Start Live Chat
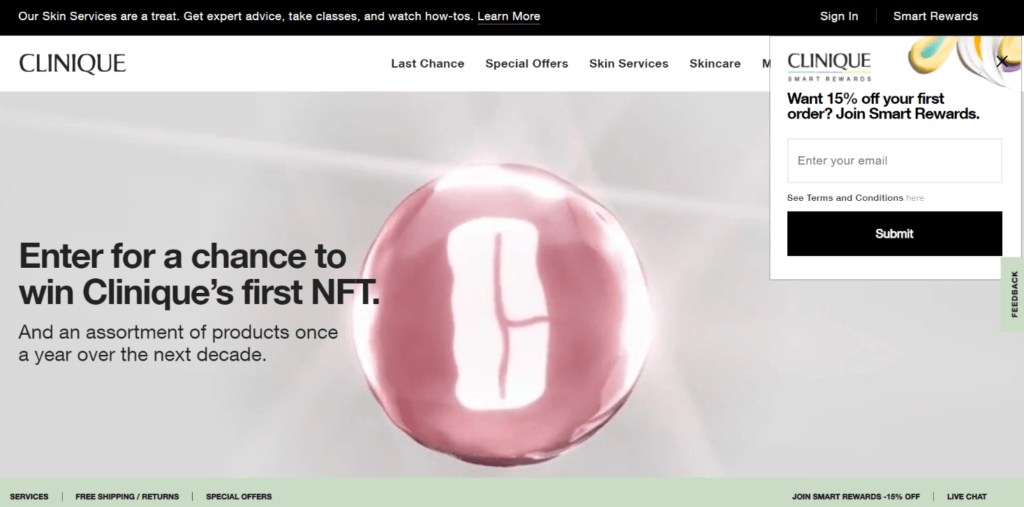 click(967, 497)
